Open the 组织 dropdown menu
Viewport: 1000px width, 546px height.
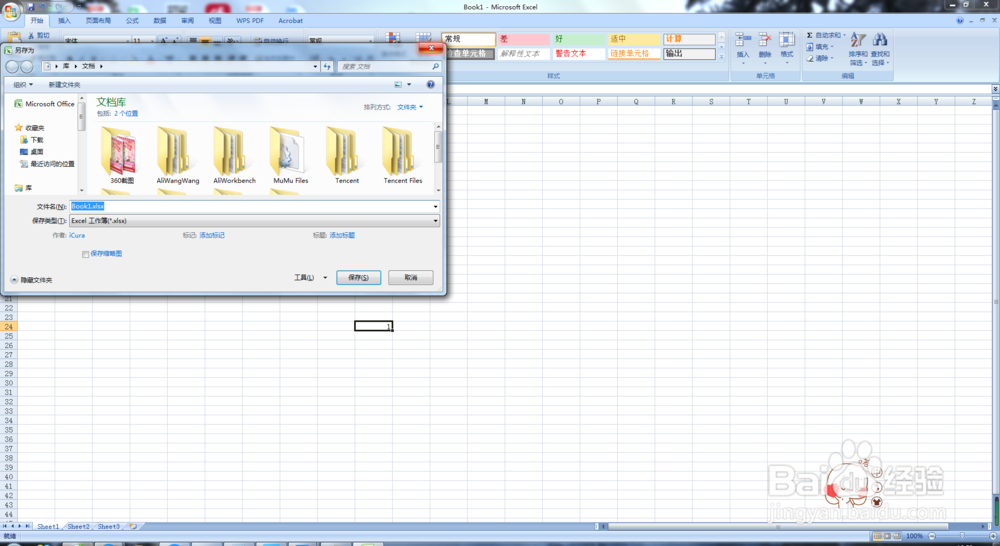click(23, 84)
